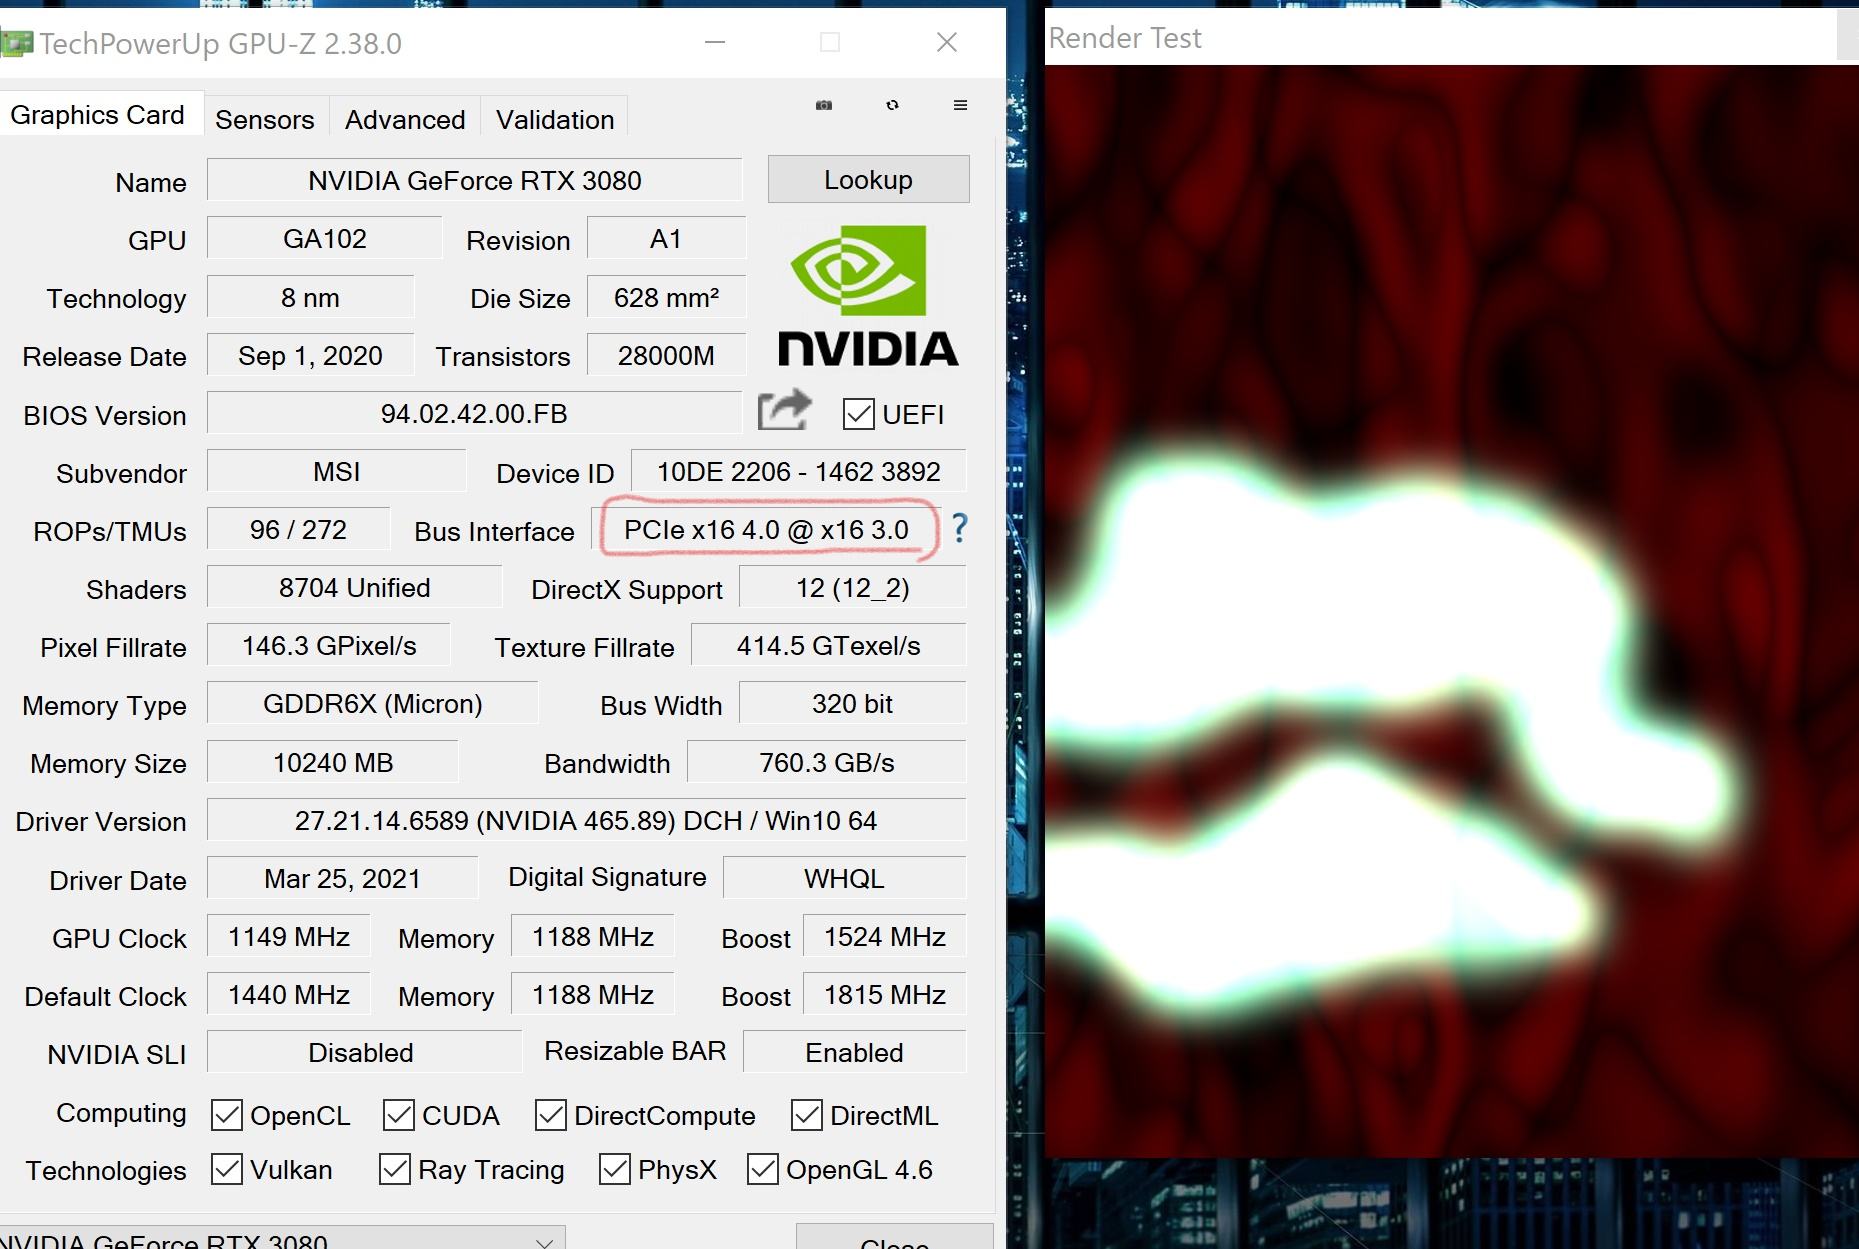Toggle the DirectCompute checkbox

[551, 1115]
